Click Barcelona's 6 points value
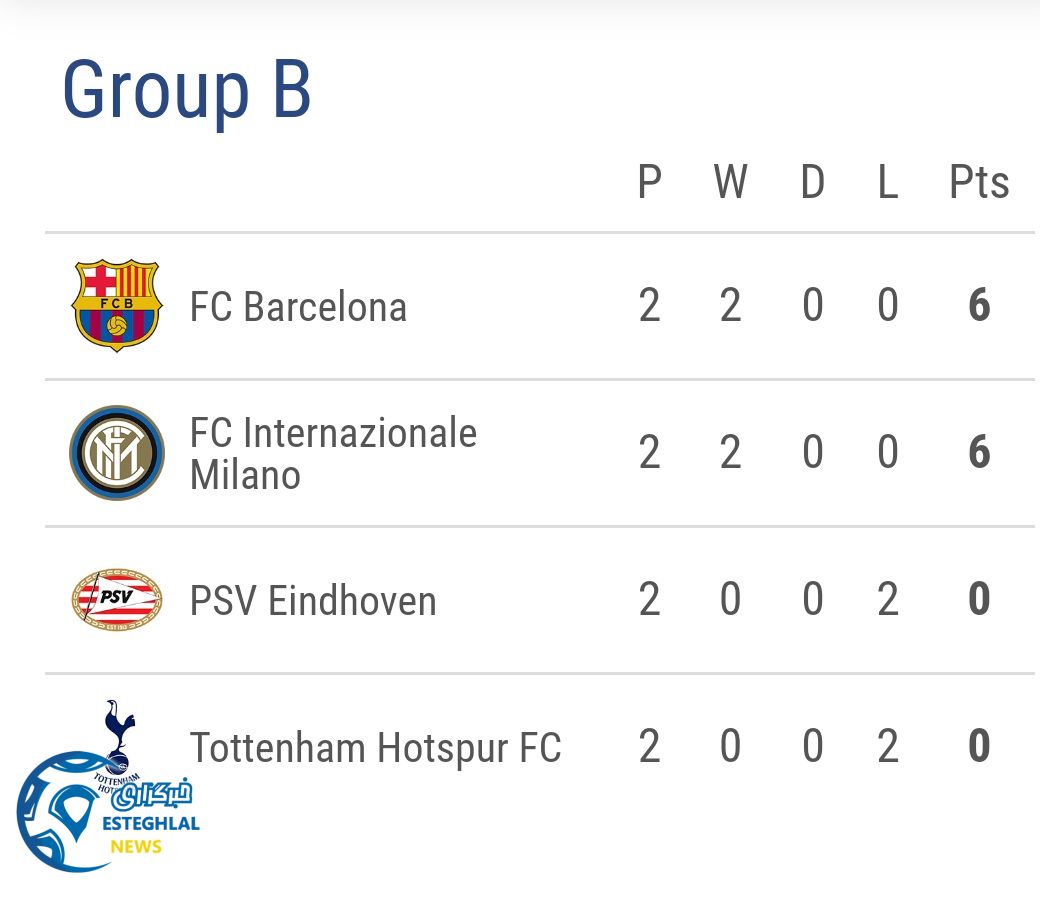The height and width of the screenshot is (902, 1040). point(979,306)
